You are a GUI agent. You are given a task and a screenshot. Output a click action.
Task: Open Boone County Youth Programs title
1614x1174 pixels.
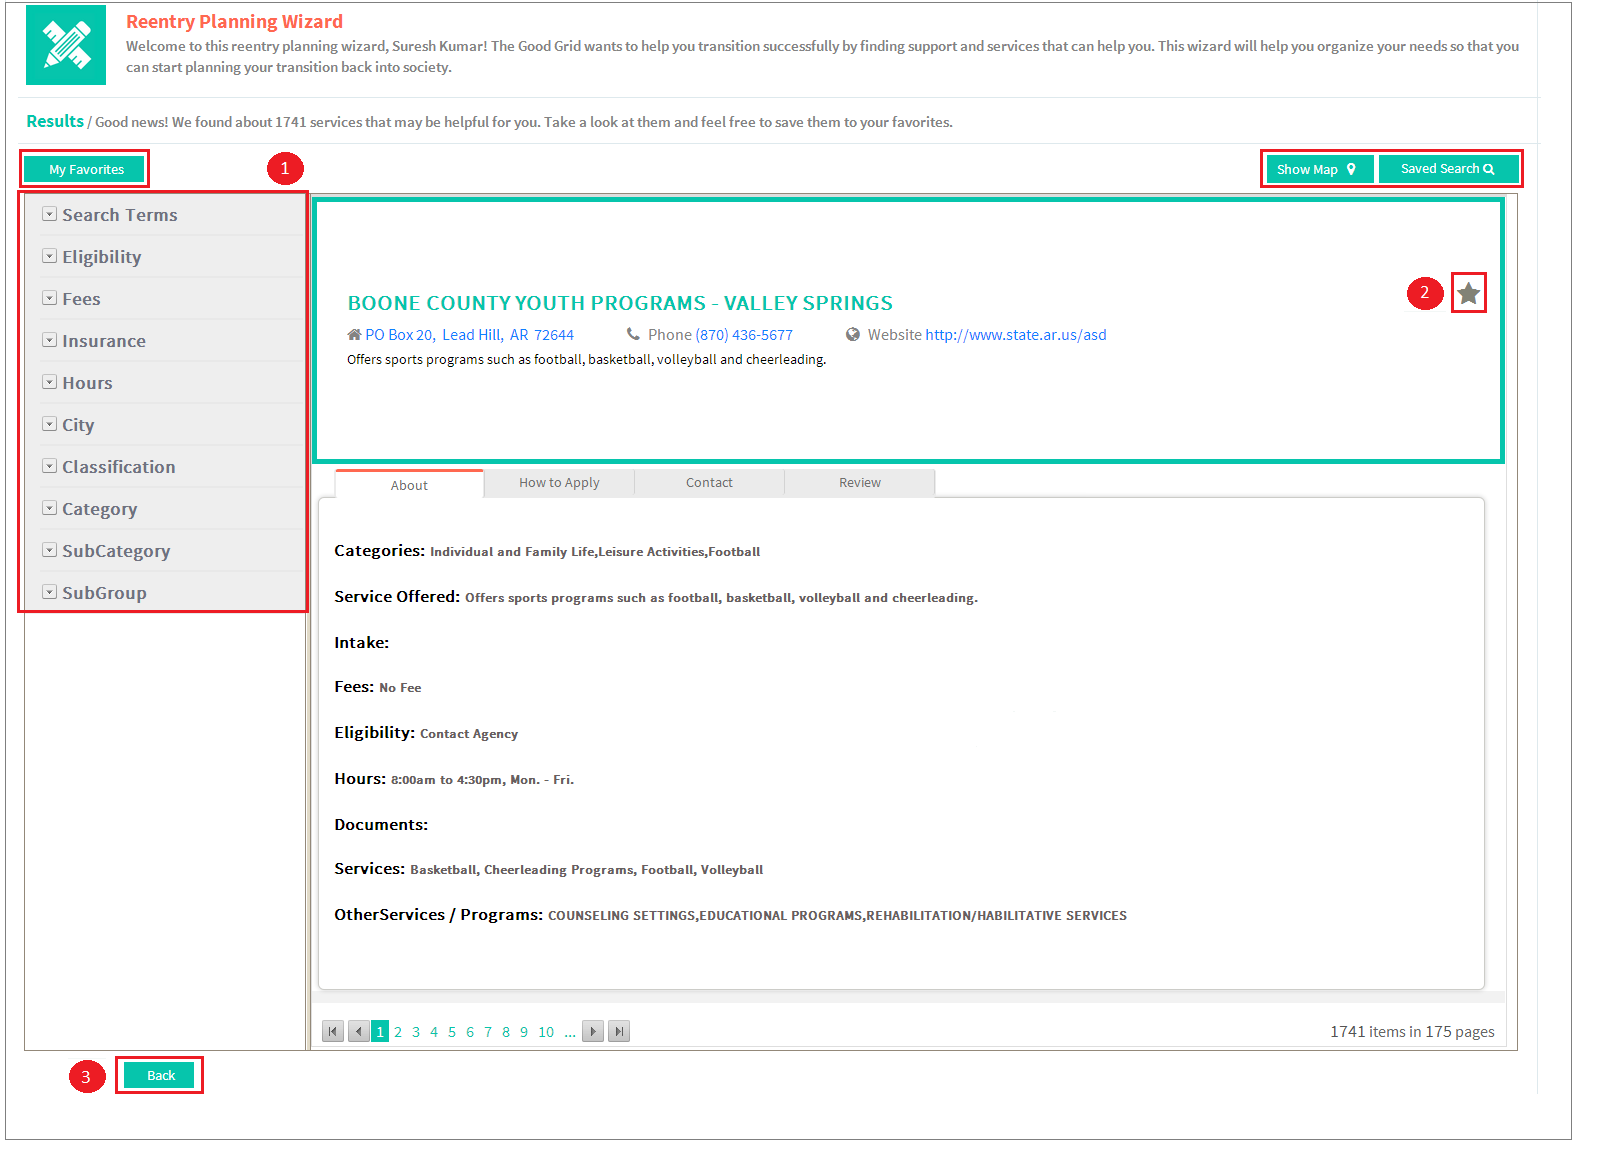[620, 303]
